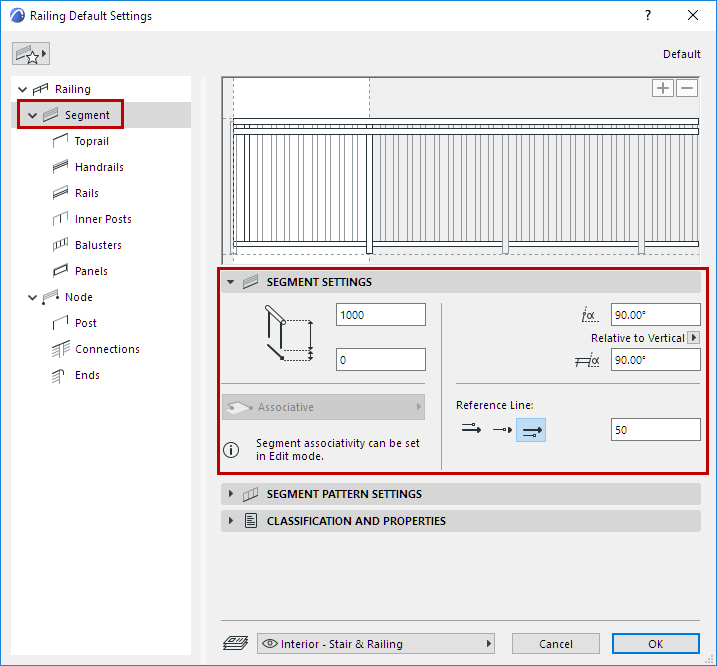The width and height of the screenshot is (717, 666).
Task: Click the Handrails icon
Action: click(x=60, y=167)
